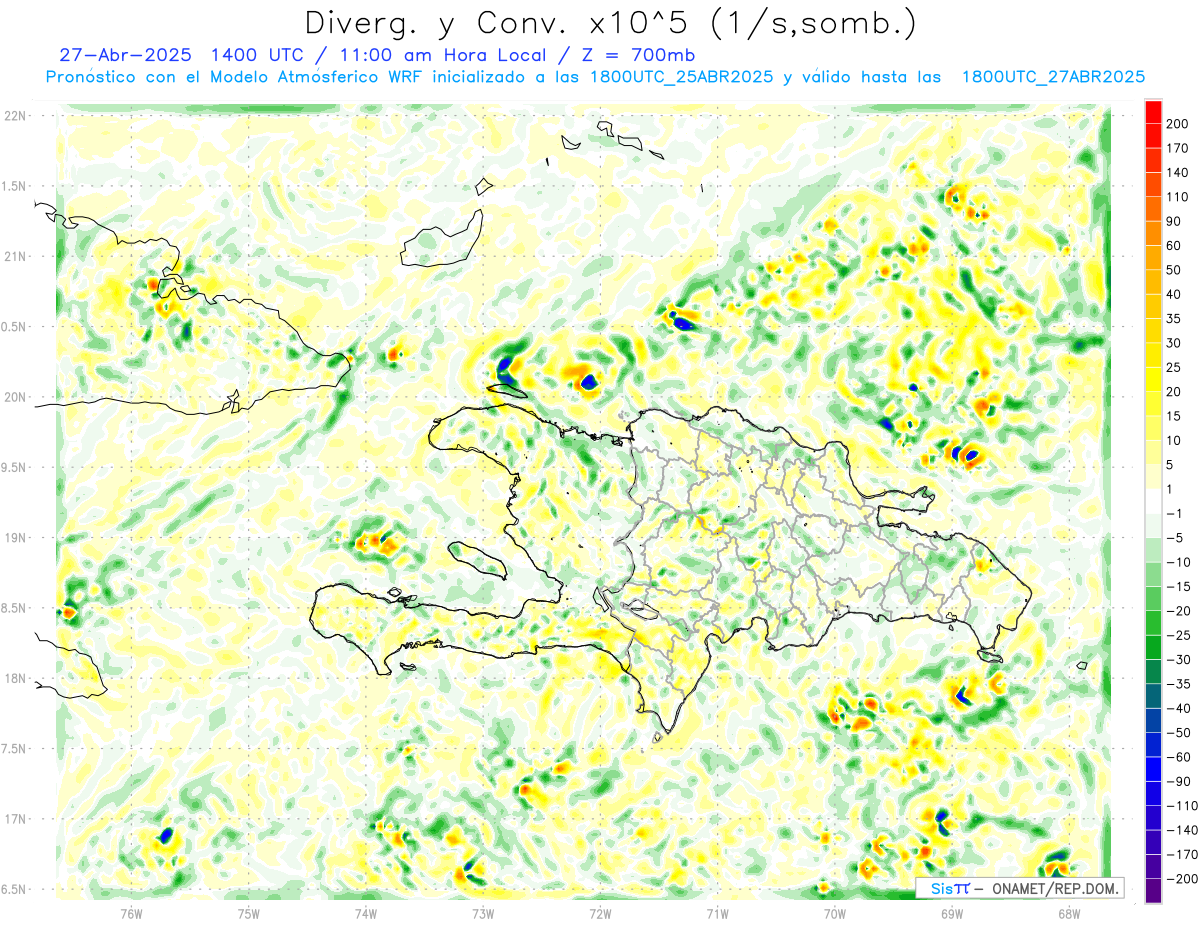Click the '110' value on the color scale

point(1179,197)
